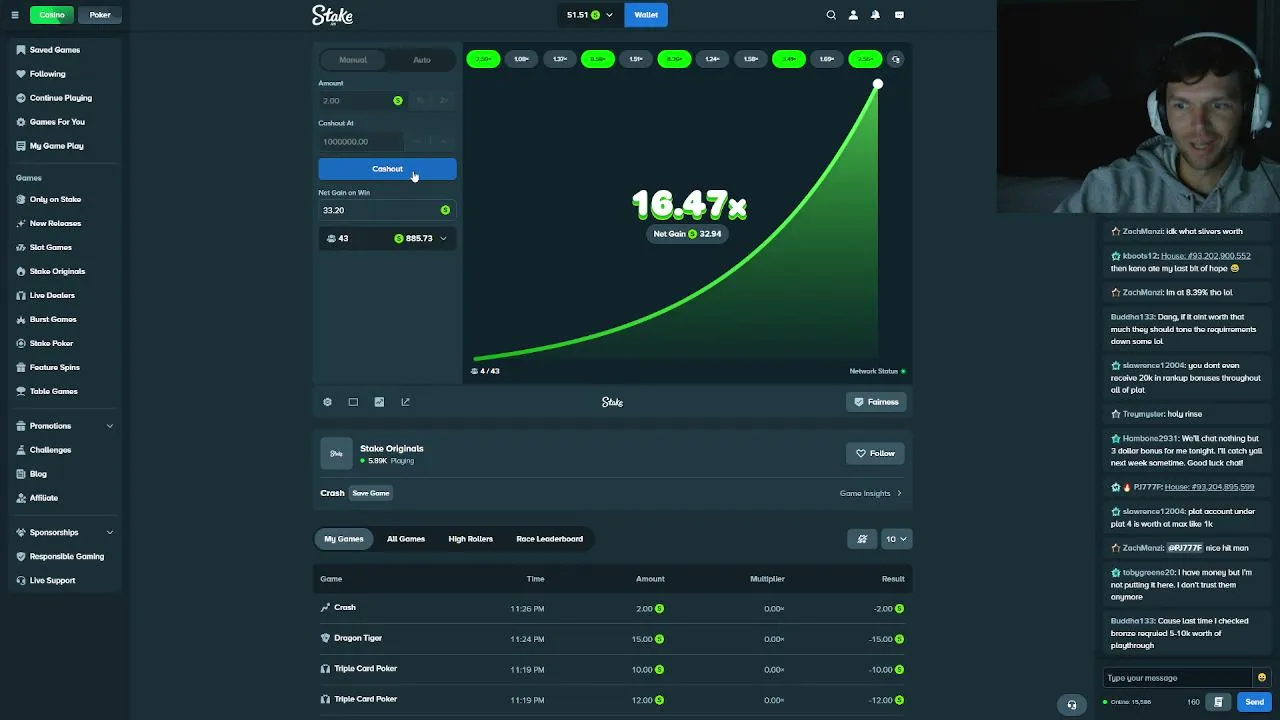Click the chat message input field
1280x720 pixels.
point(1178,678)
